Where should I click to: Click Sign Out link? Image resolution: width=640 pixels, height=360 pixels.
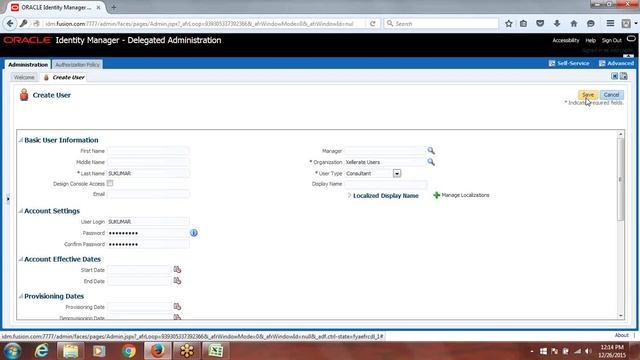611,40
